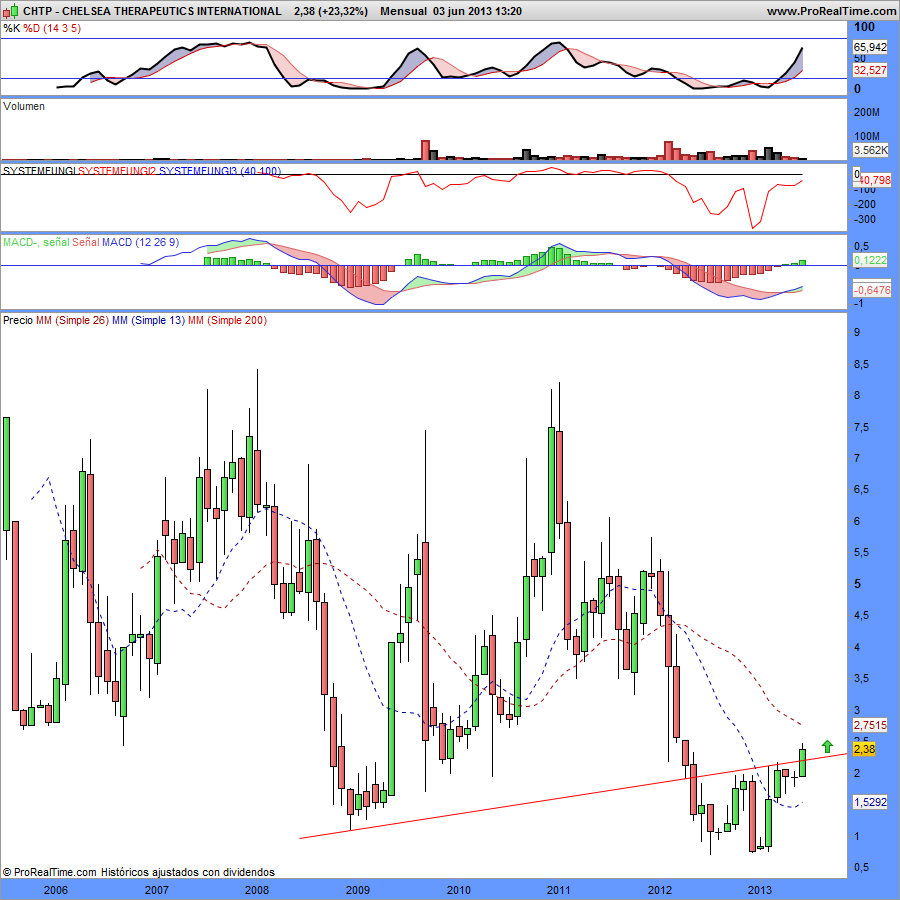
Task: Select the Precio label on the price panel
Action: click(x=18, y=320)
